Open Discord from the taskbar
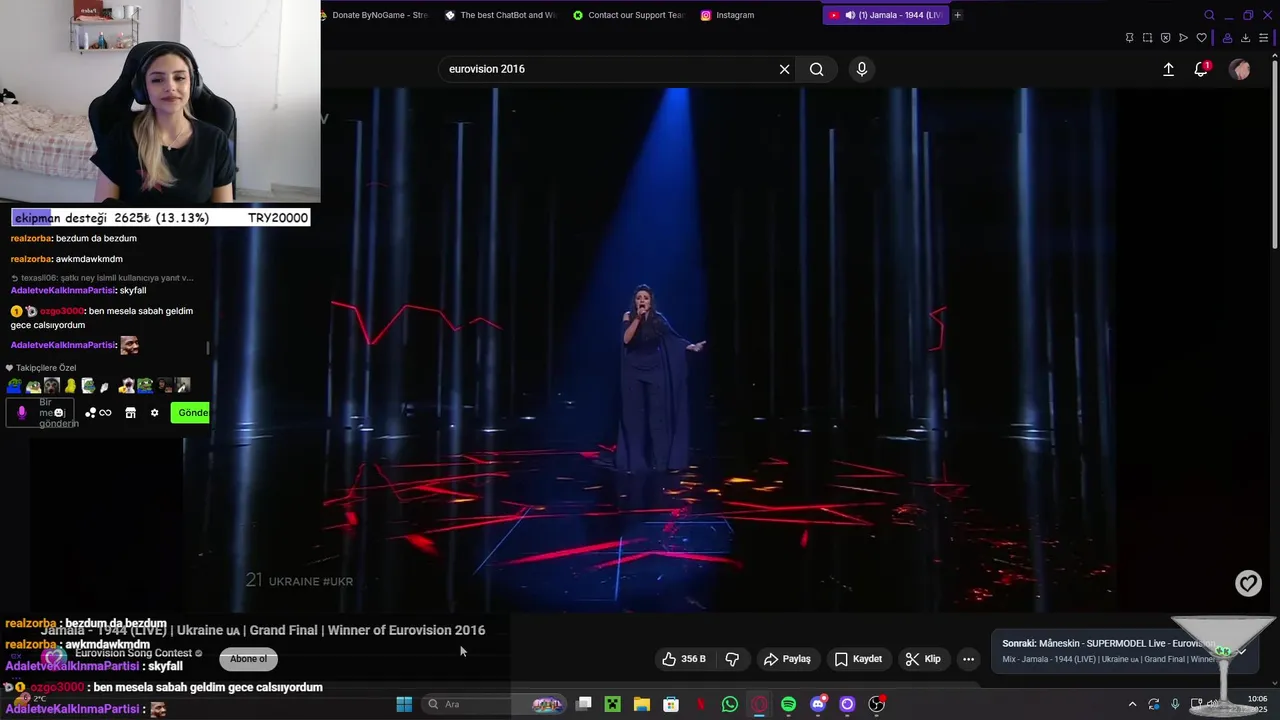Screen dimensions: 1280x720 (x=818, y=704)
